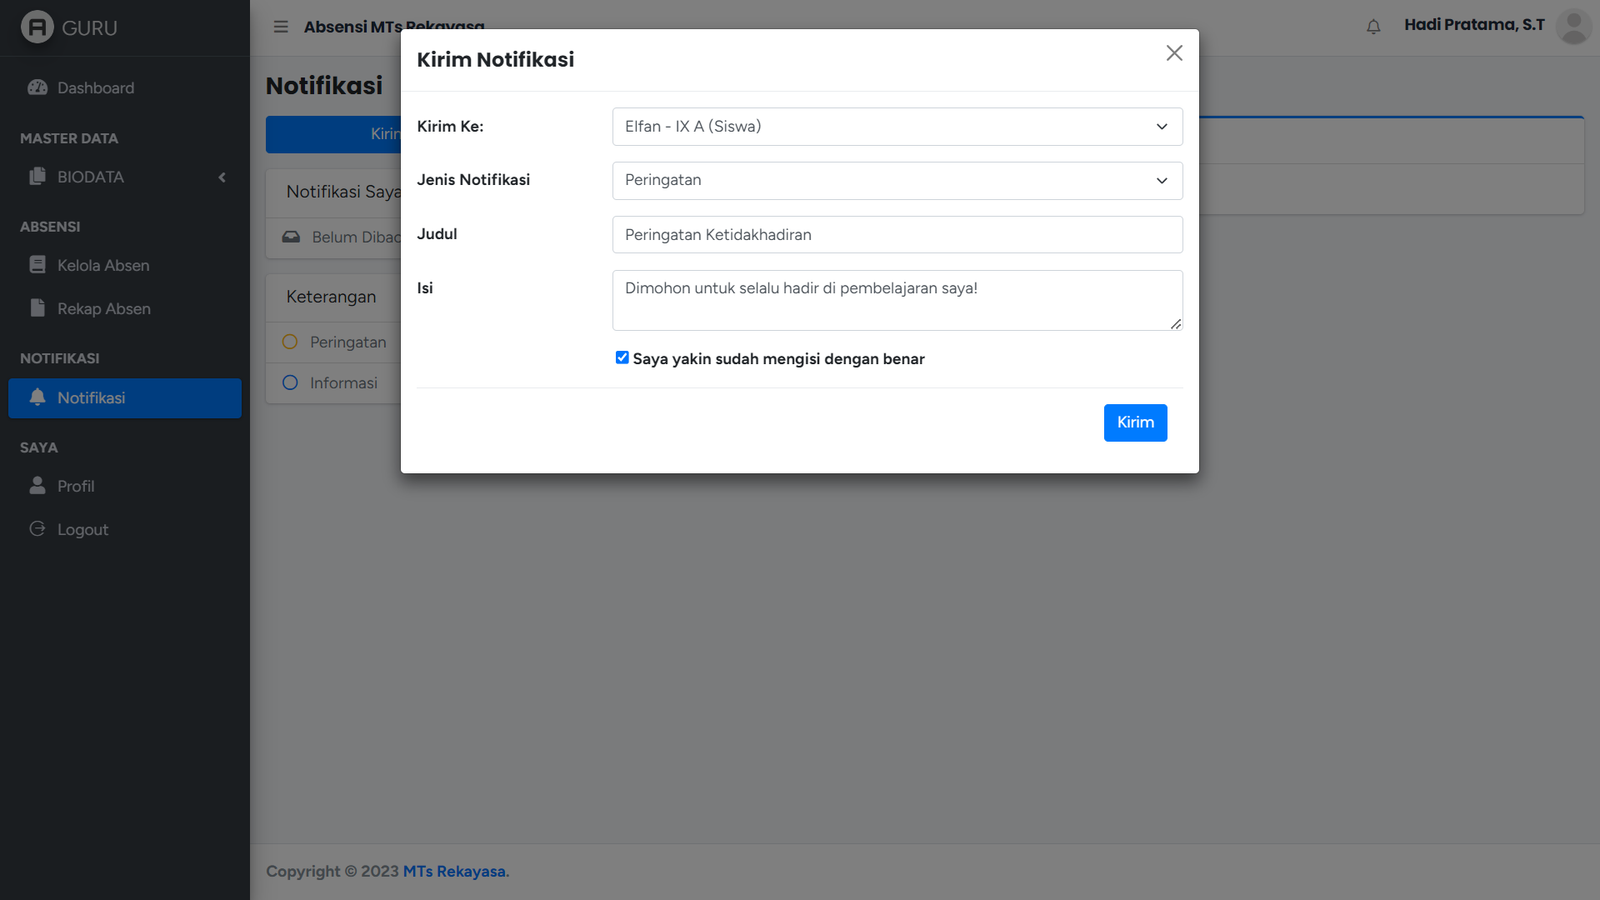Click the Rekap Absen file icon
This screenshot has width=1600, height=900.
tap(38, 308)
